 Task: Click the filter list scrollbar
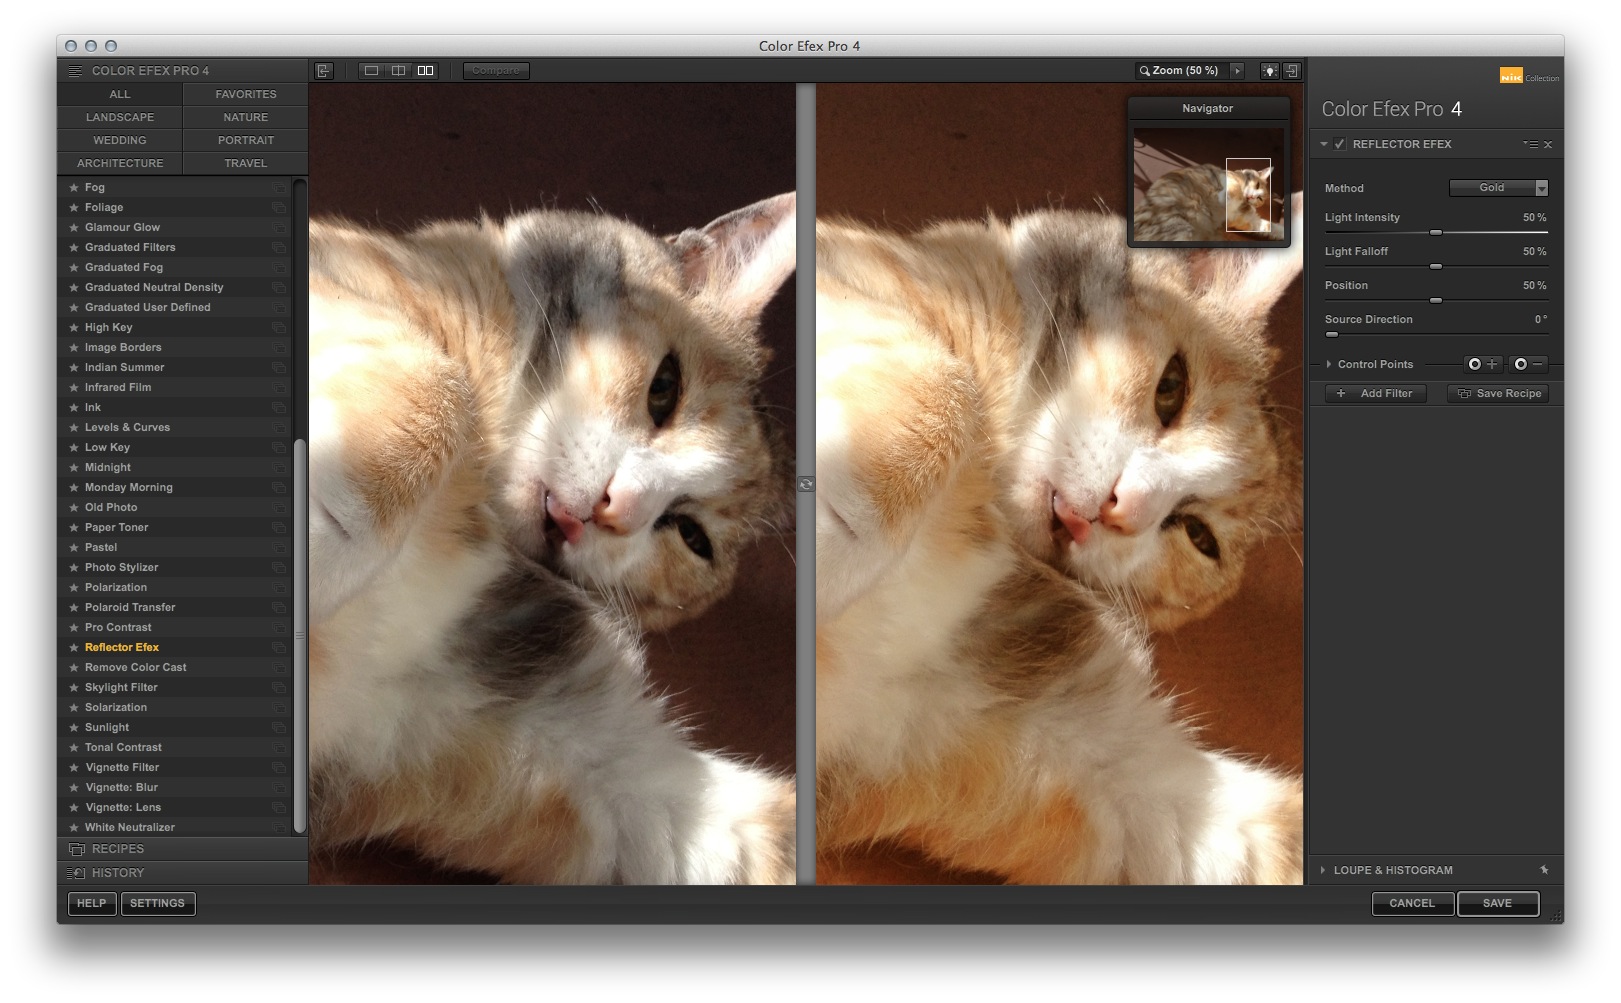[x=299, y=636]
